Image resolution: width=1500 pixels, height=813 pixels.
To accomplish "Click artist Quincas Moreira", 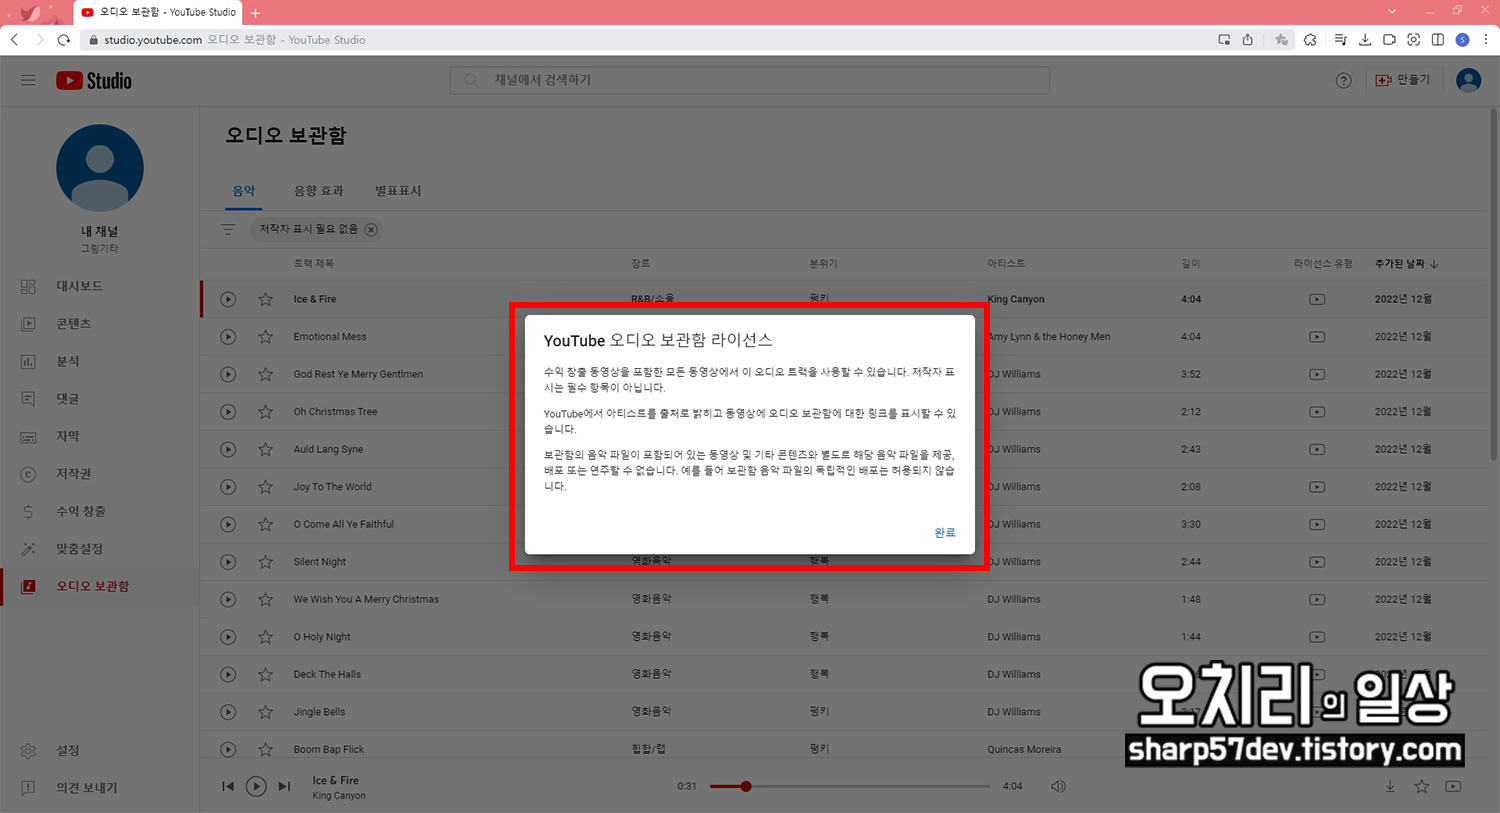I will 1024,749.
